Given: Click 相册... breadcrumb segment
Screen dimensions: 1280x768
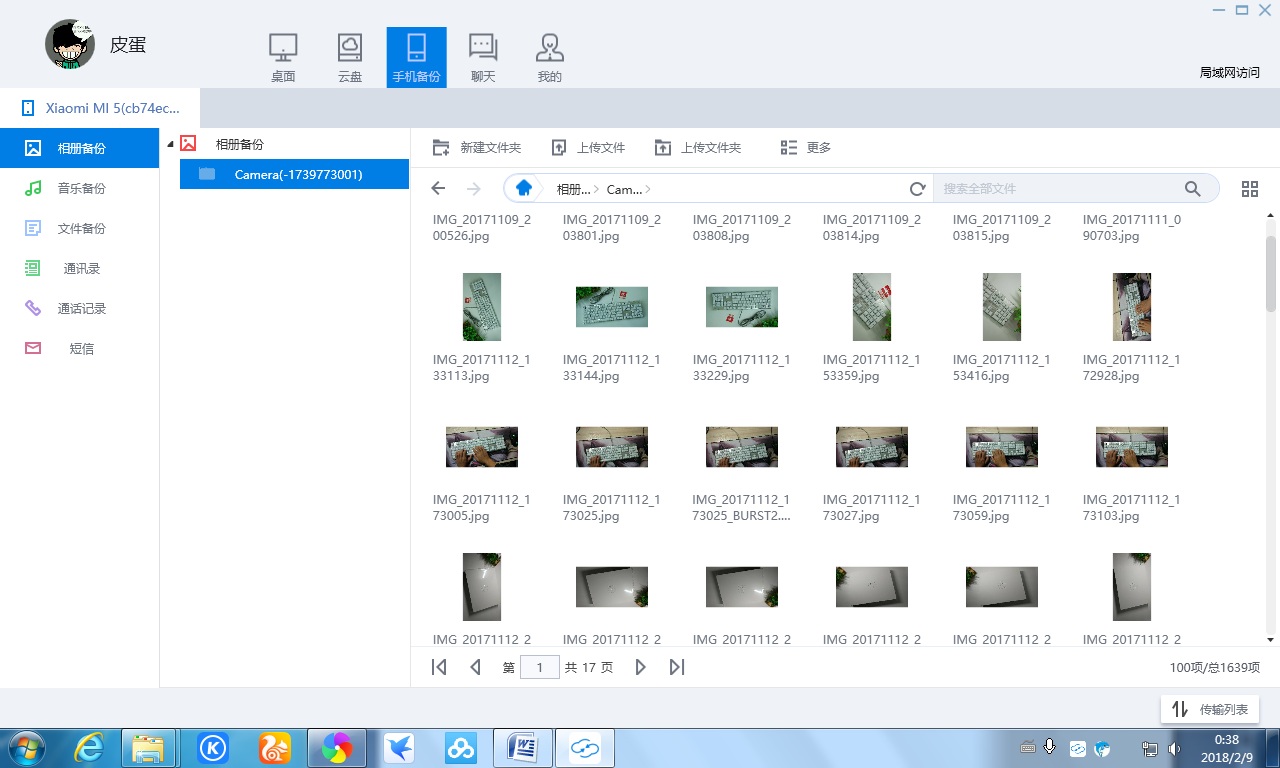Looking at the screenshot, I should pyautogui.click(x=575, y=189).
